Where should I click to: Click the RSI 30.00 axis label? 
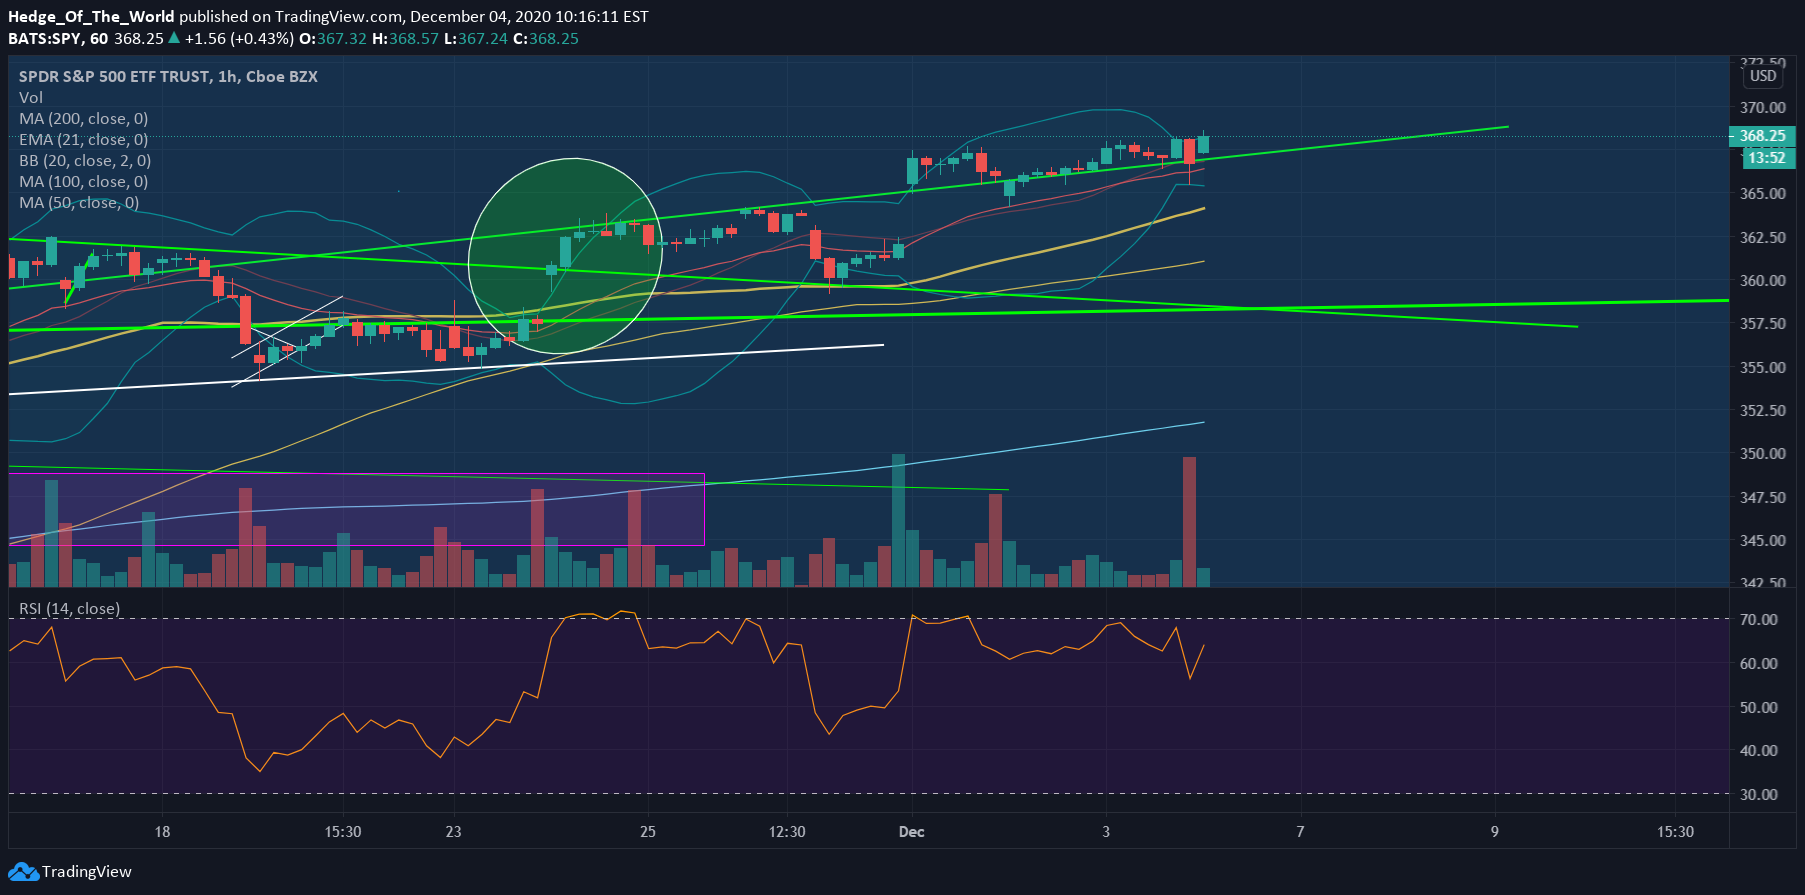click(1758, 795)
